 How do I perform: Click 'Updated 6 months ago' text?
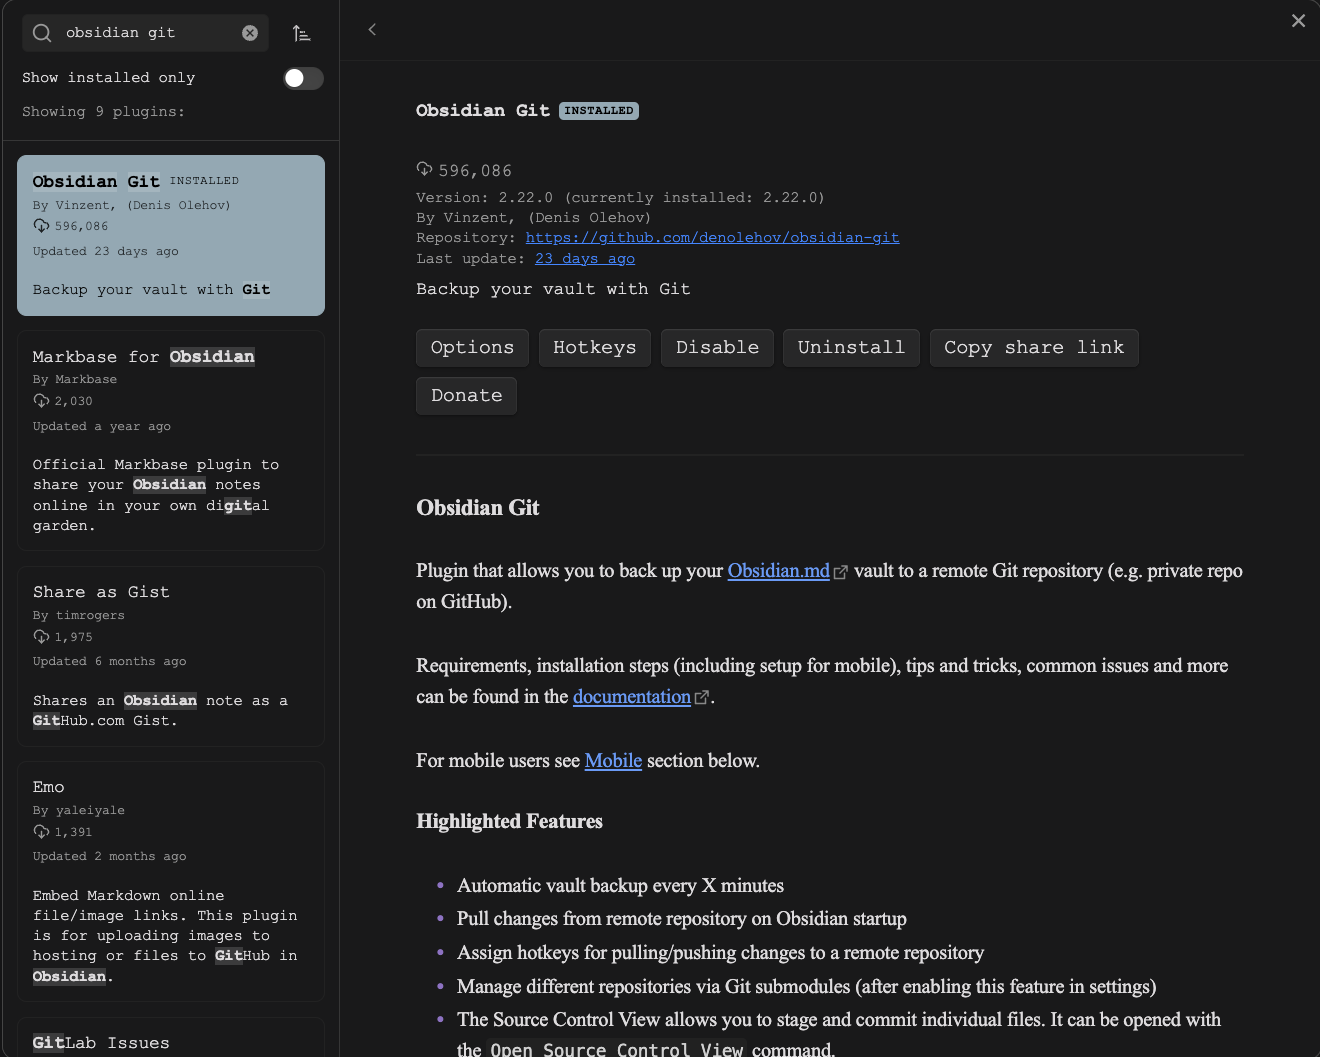[x=110, y=662]
